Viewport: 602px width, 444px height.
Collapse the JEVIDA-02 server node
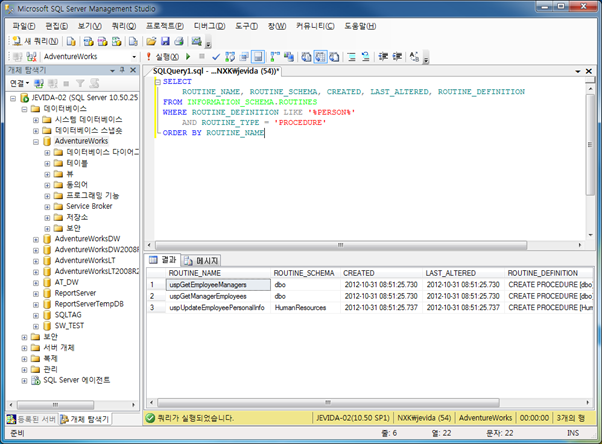(x=13, y=98)
